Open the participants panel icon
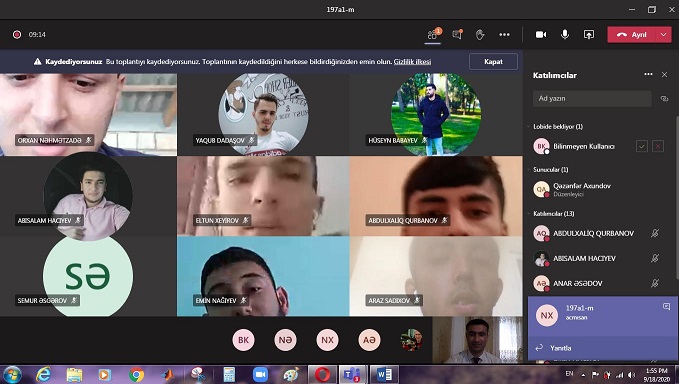This screenshot has width=679, height=384. click(x=432, y=35)
